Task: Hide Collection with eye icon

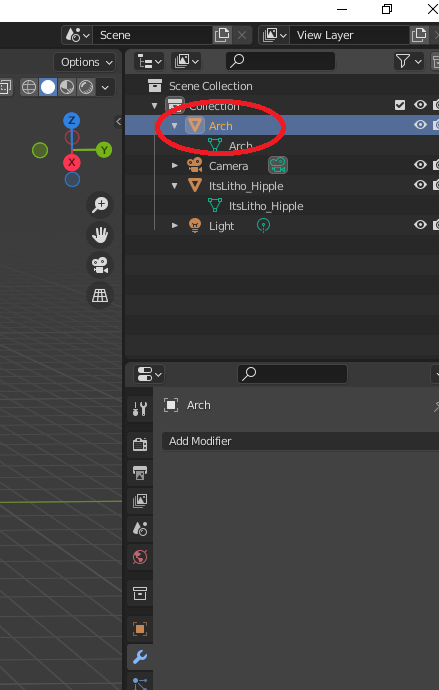Action: (420, 105)
